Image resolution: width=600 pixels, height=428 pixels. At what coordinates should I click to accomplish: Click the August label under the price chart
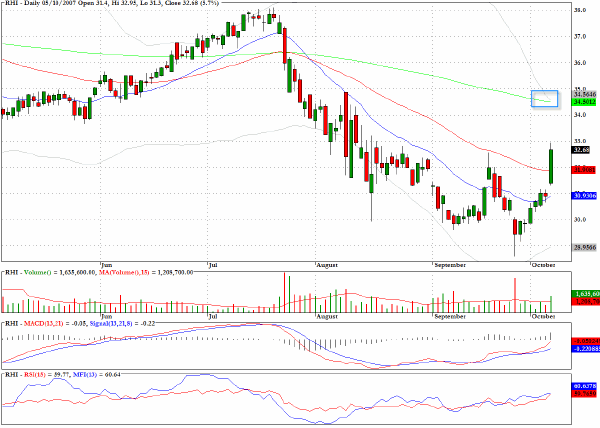click(327, 265)
